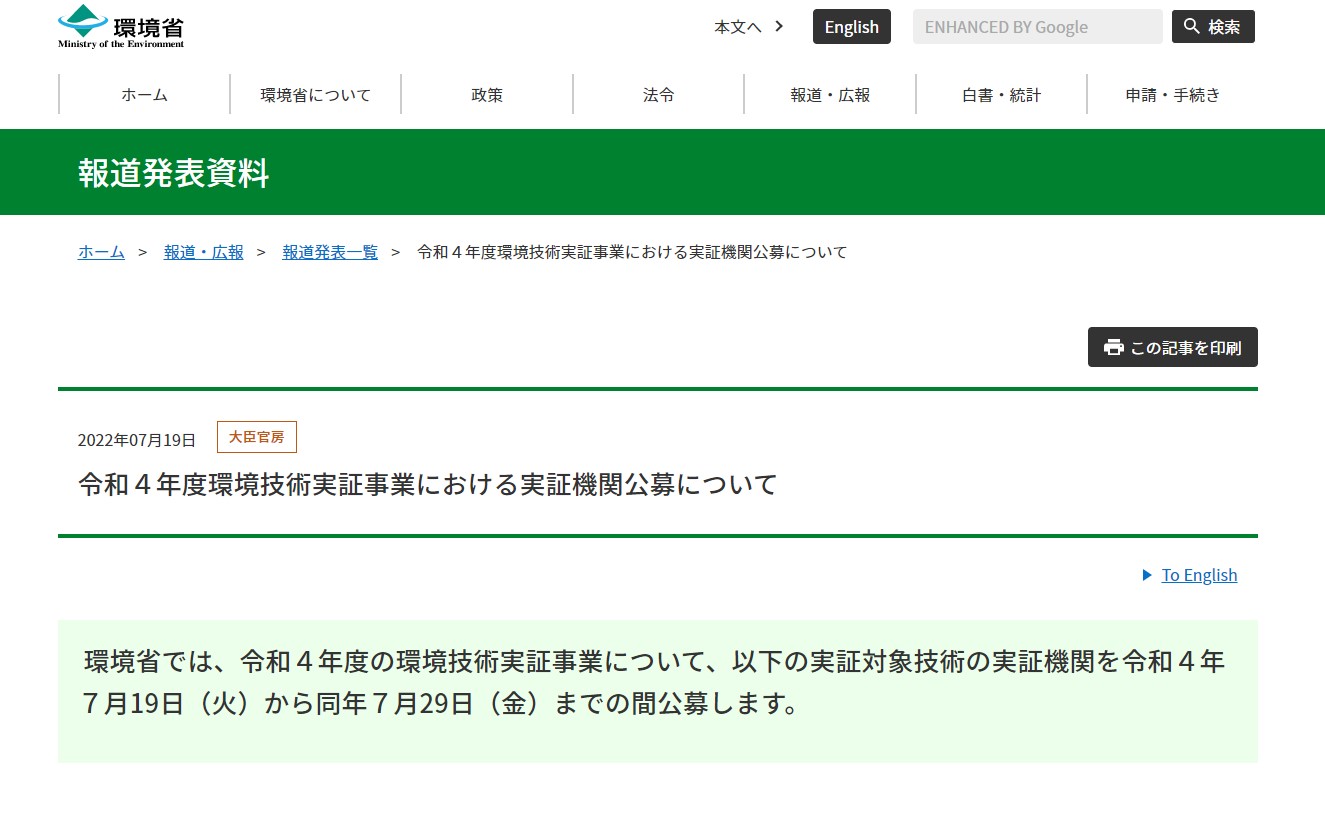This screenshot has width=1325, height=821.
Task: Open the 白書・統計 navigation menu
Action: tap(1001, 95)
